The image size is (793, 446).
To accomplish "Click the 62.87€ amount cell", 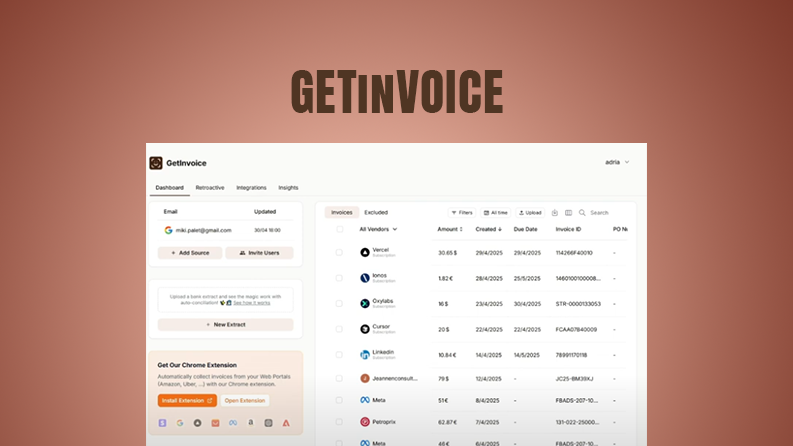I will [x=448, y=422].
